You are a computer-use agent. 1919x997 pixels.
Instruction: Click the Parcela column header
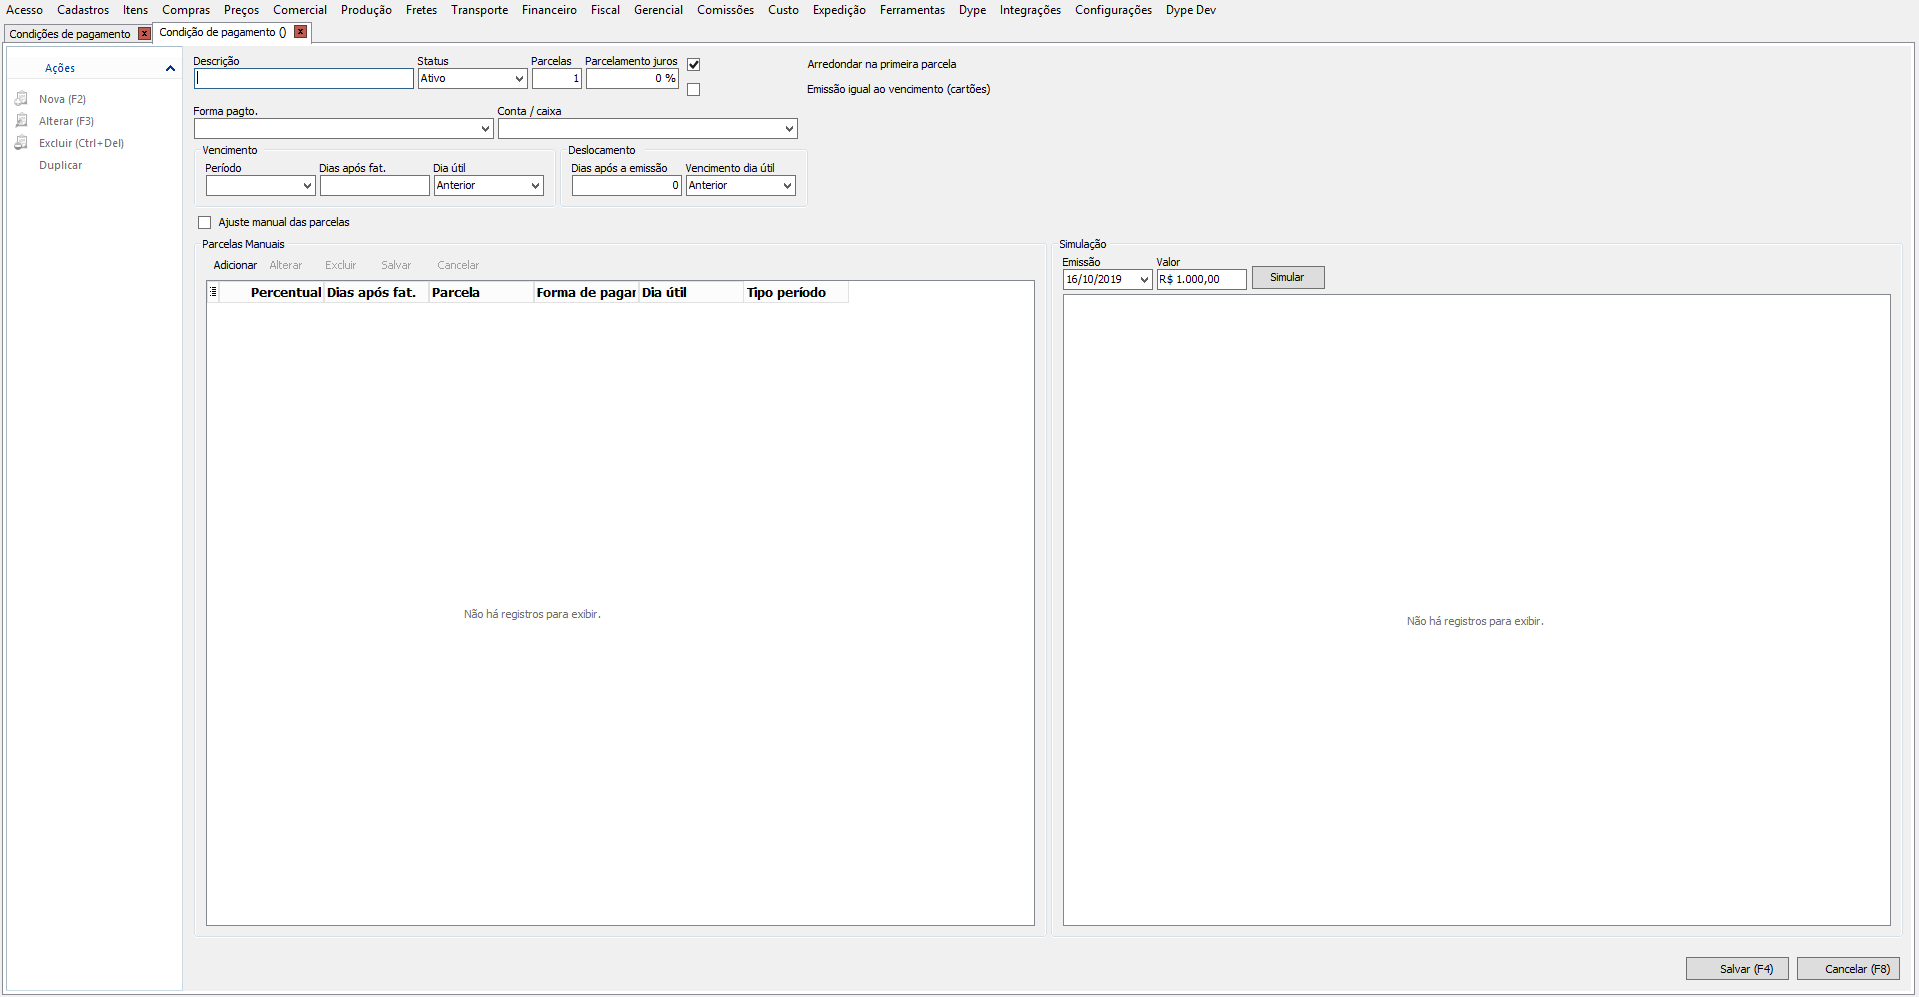[x=481, y=292]
